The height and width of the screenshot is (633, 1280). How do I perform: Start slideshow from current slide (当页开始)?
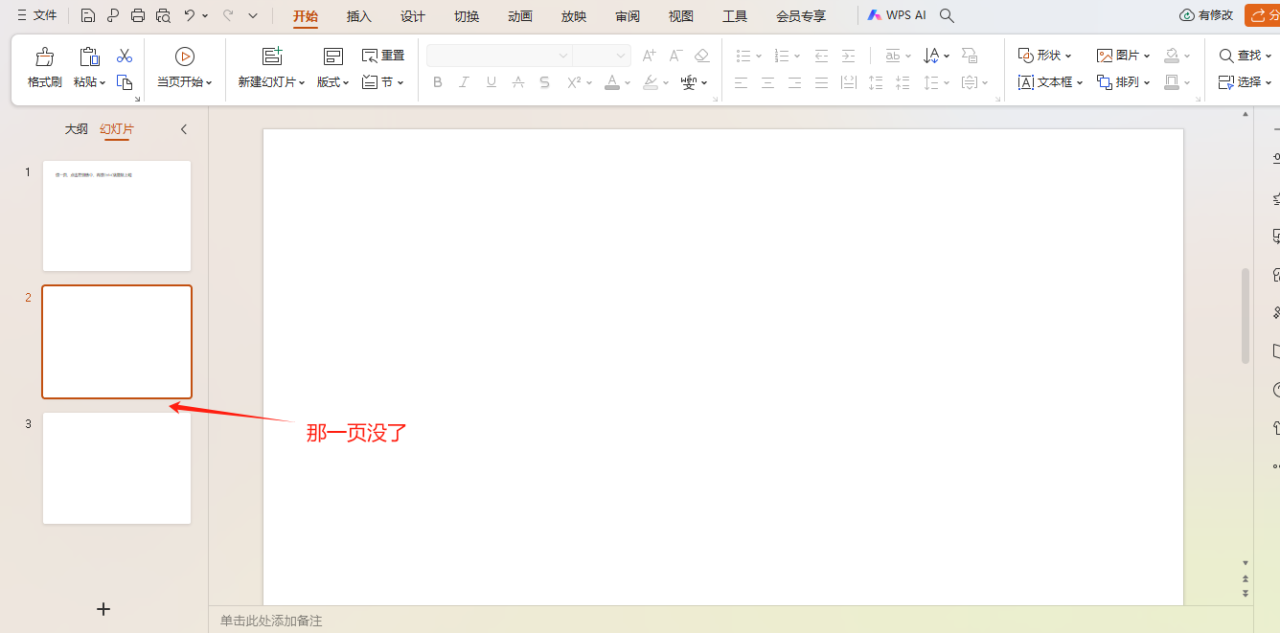(x=184, y=68)
